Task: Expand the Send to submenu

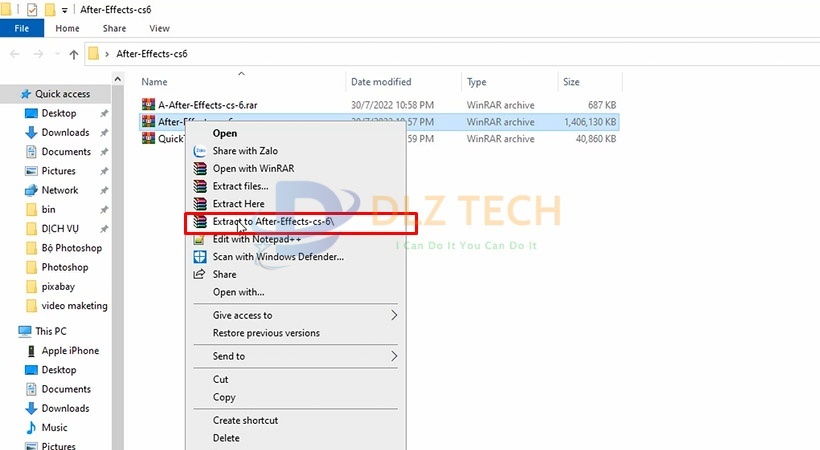Action: coord(394,356)
